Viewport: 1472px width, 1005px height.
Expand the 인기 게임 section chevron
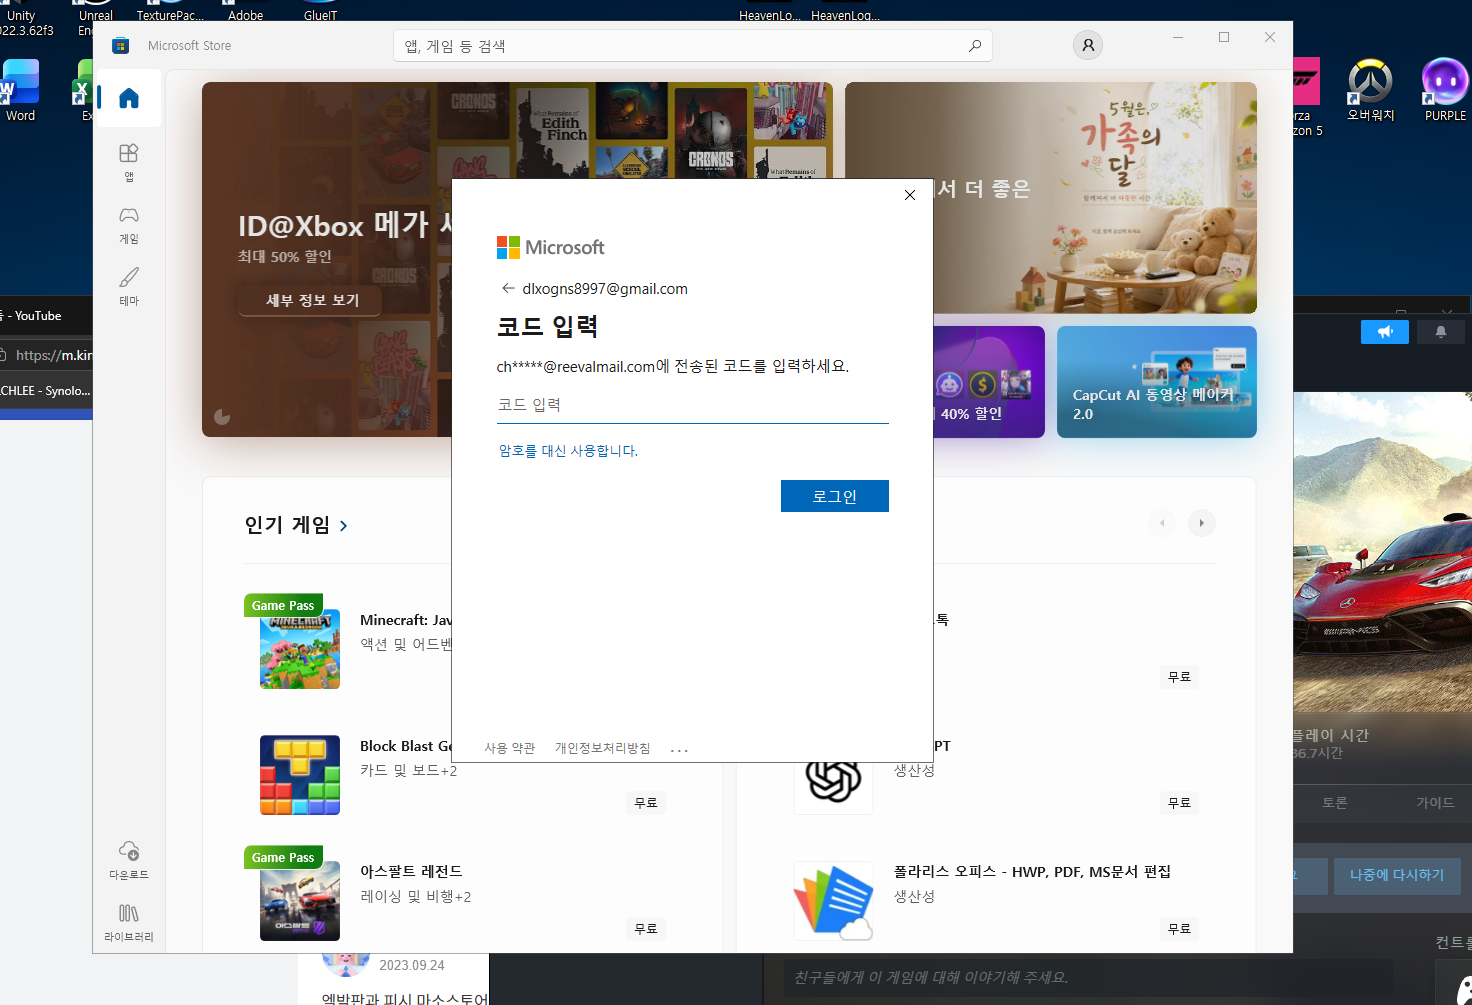tap(344, 525)
